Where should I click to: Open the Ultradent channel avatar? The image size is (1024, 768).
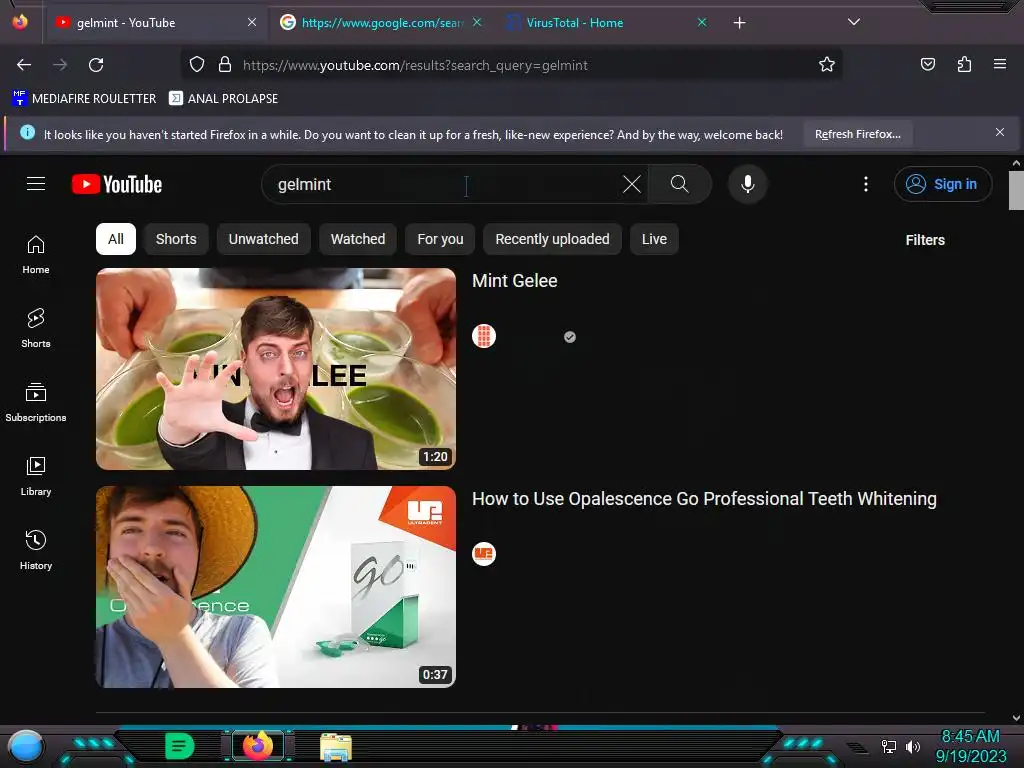tap(484, 554)
